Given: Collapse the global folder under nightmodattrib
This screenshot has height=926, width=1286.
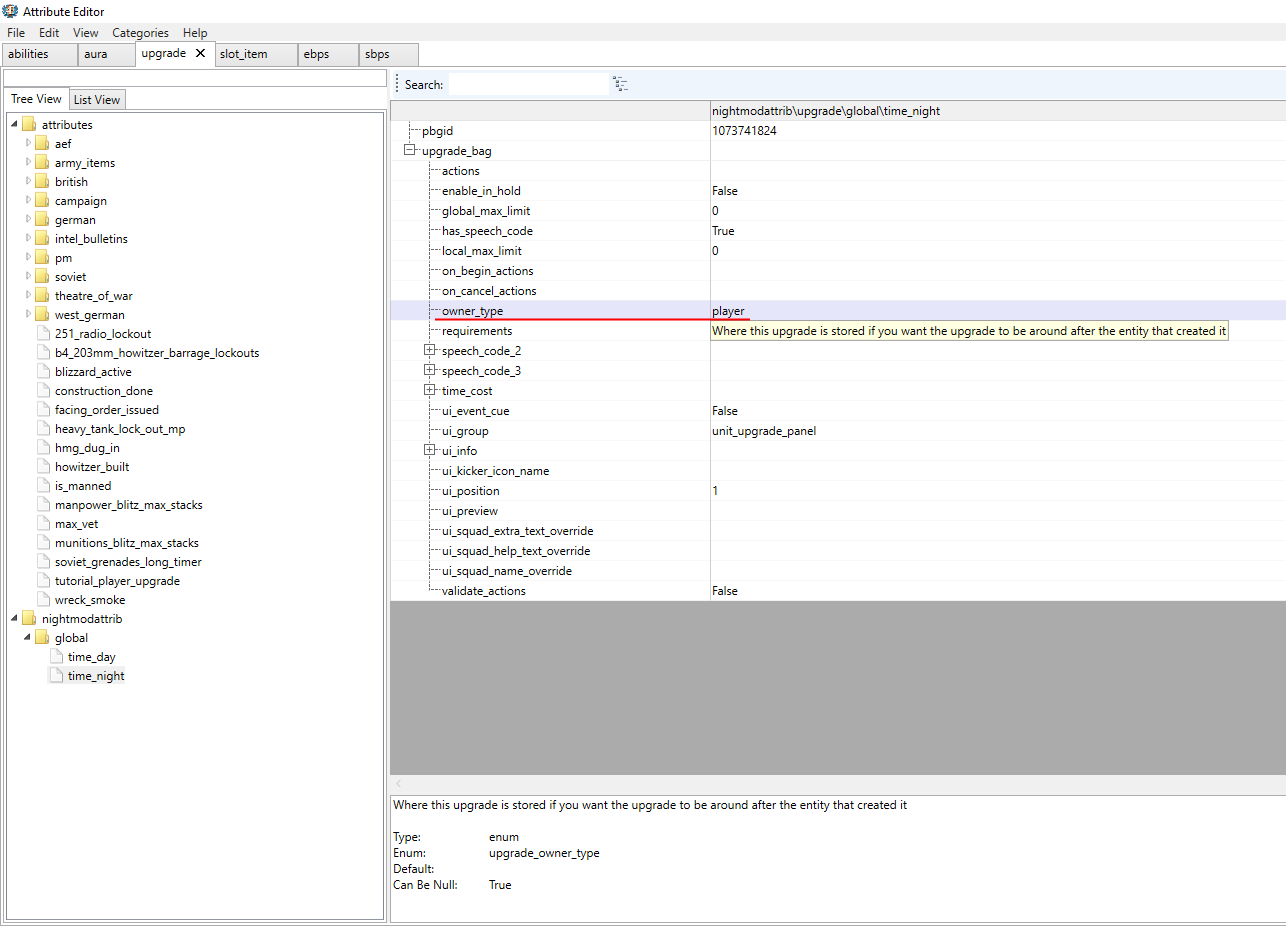Looking at the screenshot, I should click(28, 637).
